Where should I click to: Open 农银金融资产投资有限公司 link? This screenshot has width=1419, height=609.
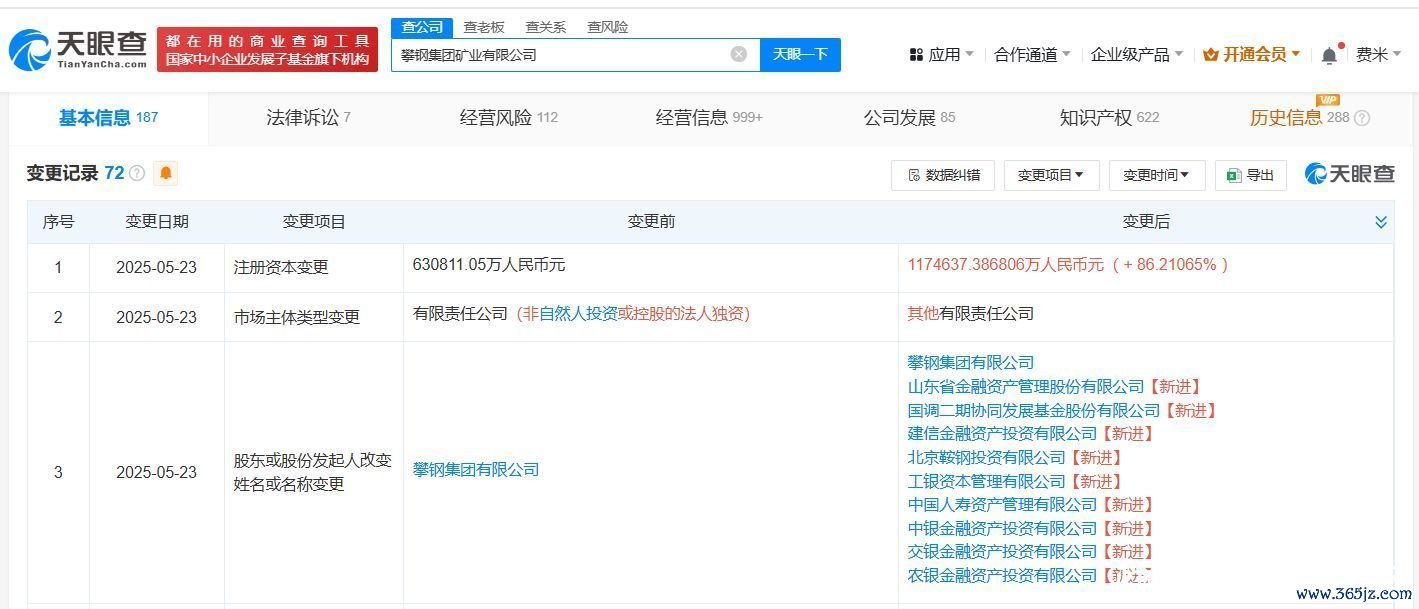(x=1002, y=575)
